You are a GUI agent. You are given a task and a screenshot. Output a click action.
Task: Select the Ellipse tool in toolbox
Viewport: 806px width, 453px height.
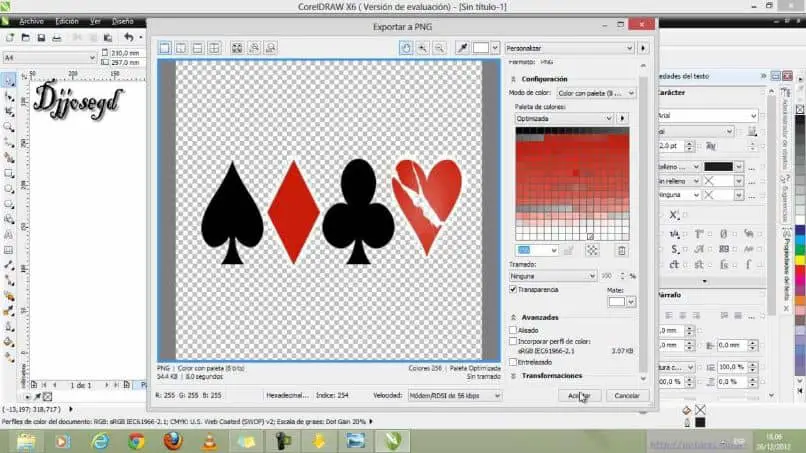coord(9,189)
